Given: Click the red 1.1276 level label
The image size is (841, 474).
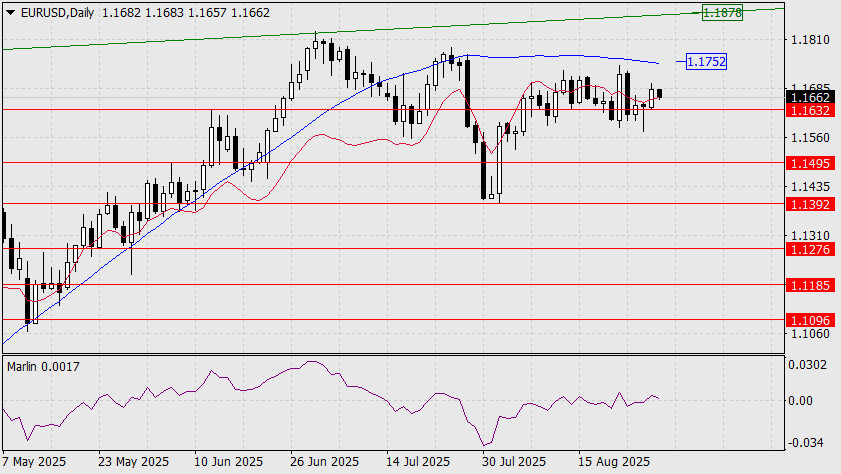Looking at the screenshot, I should coord(810,249).
